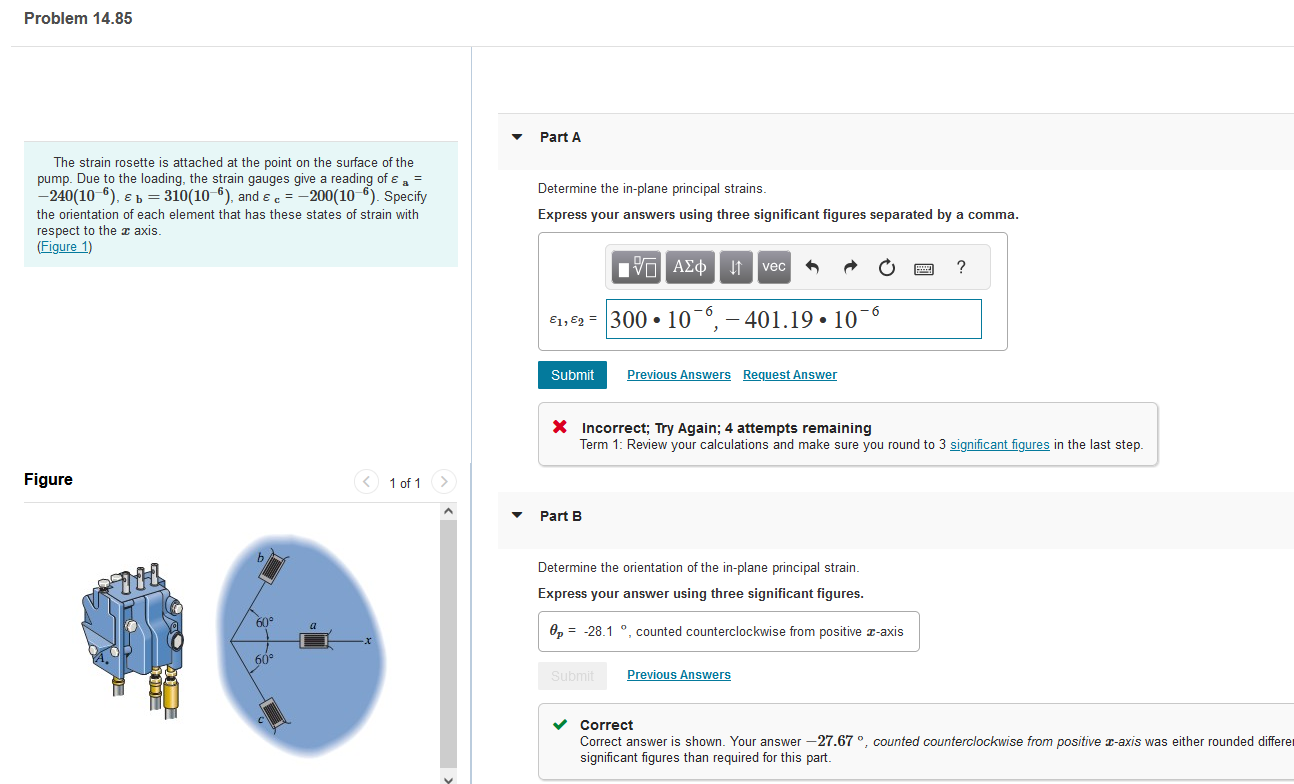Open the Figure 1 link
The image size is (1294, 784).
(64, 247)
